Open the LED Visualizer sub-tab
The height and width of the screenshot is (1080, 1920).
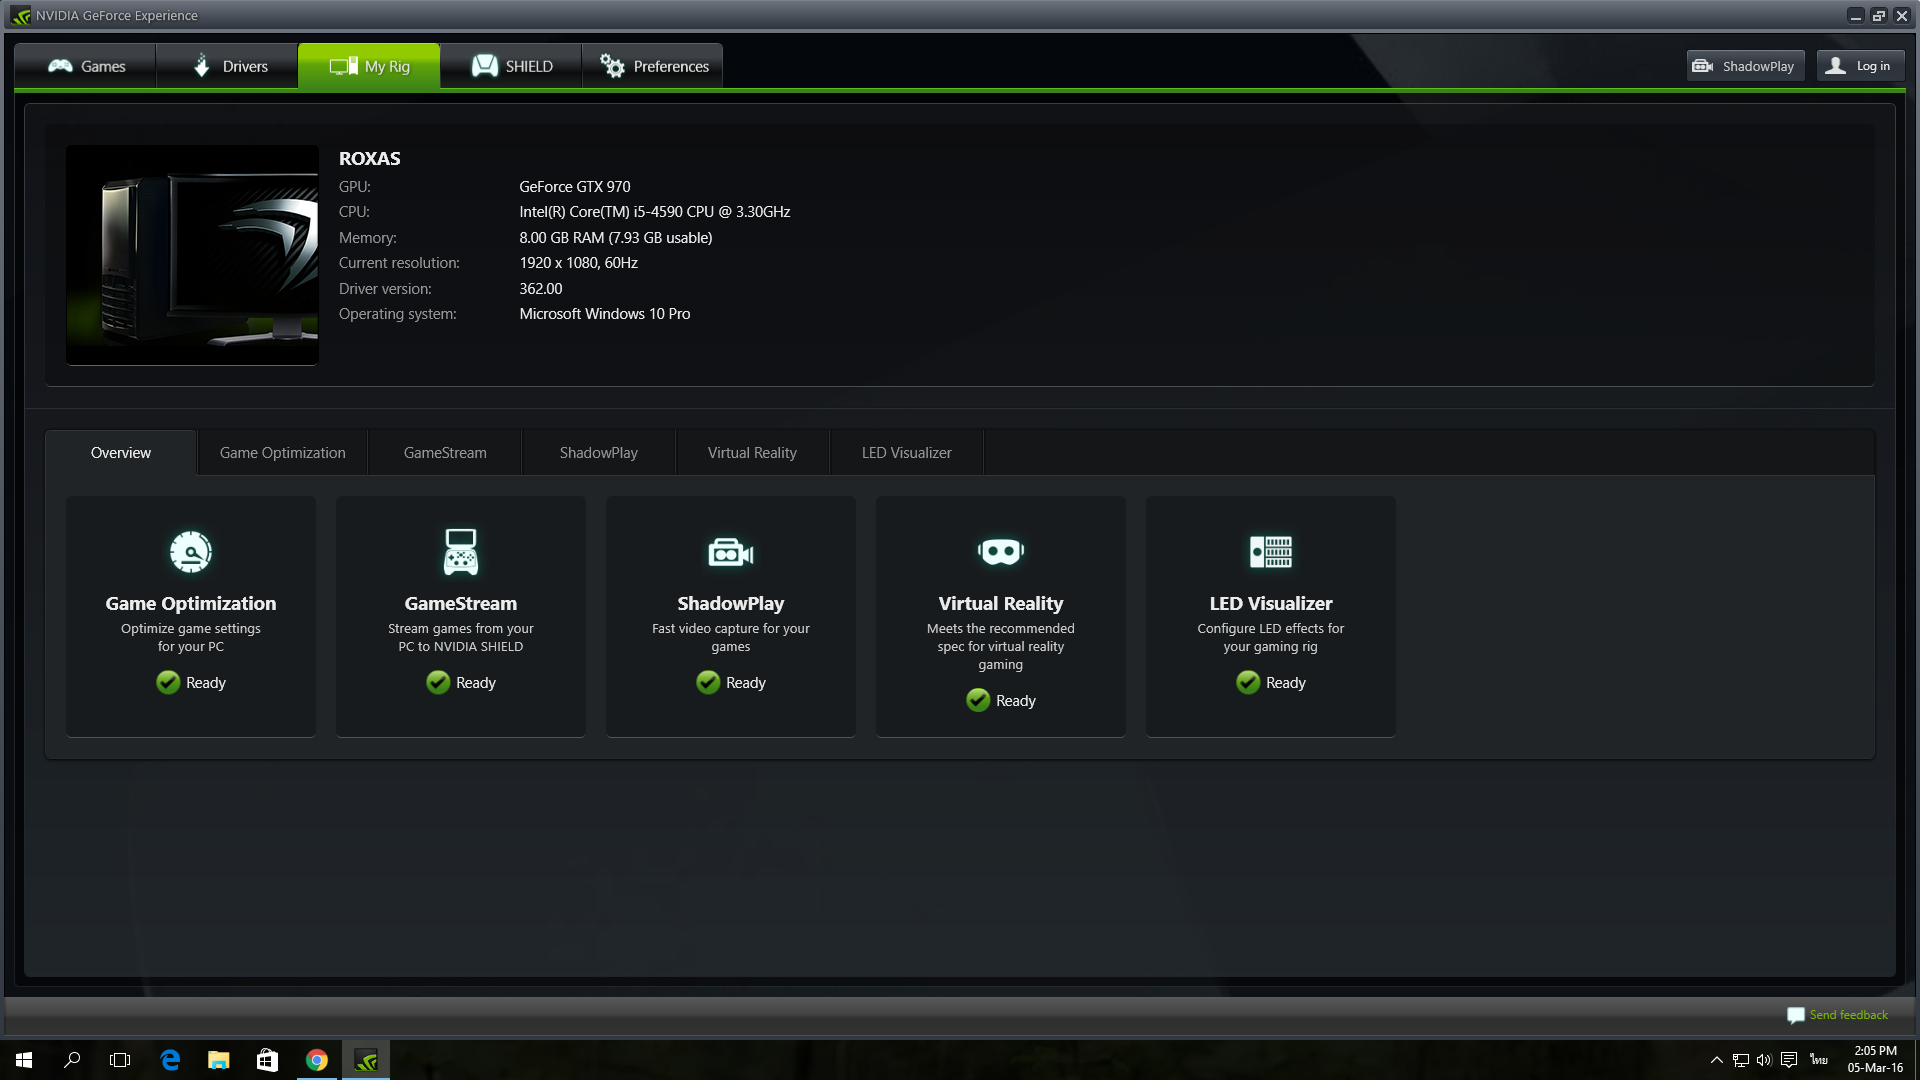point(906,453)
